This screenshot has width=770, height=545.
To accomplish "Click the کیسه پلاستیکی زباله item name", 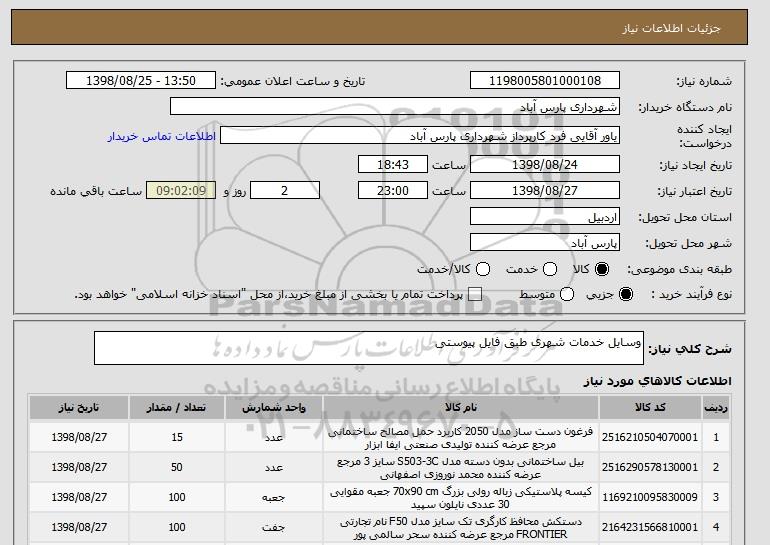I will [x=461, y=498].
